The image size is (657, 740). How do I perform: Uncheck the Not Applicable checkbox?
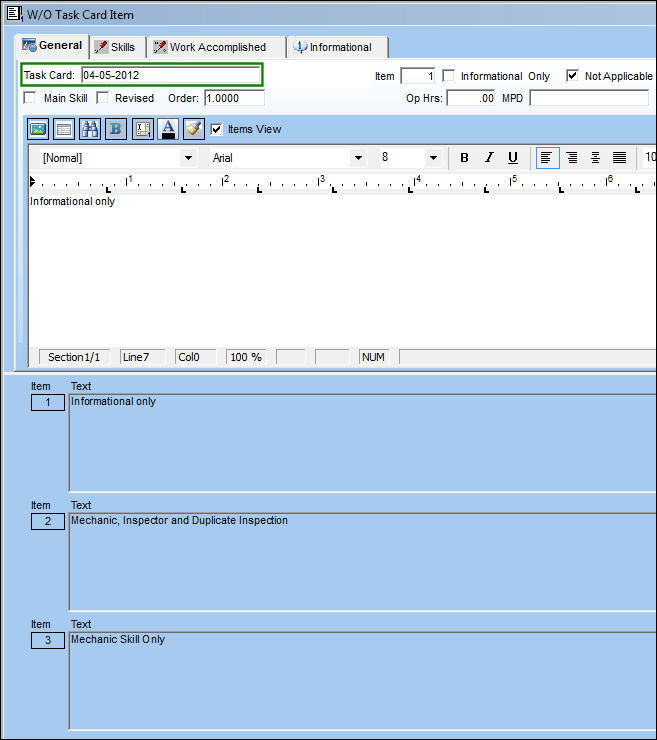point(572,76)
